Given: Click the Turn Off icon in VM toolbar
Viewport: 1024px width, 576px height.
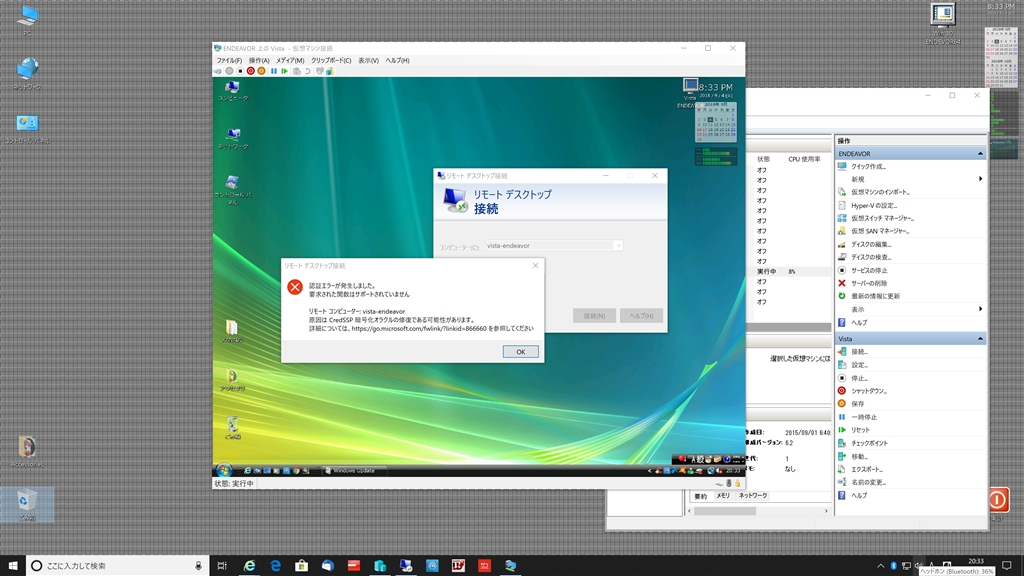Looking at the screenshot, I should 240,71.
